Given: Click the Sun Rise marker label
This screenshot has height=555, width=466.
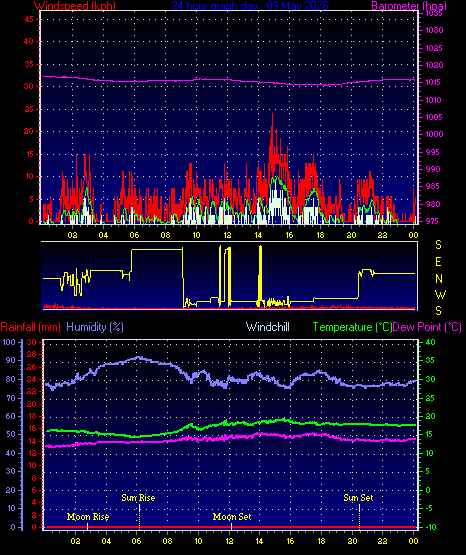Looking at the screenshot, I should 138,498.
